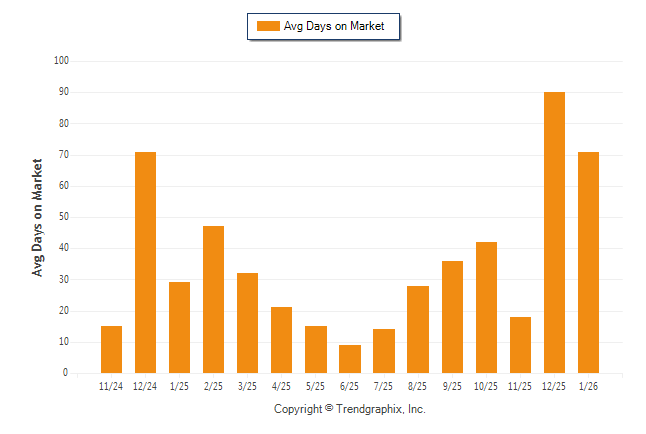Pick the 4/25 bar
This screenshot has height=434, width=646.
coord(282,340)
